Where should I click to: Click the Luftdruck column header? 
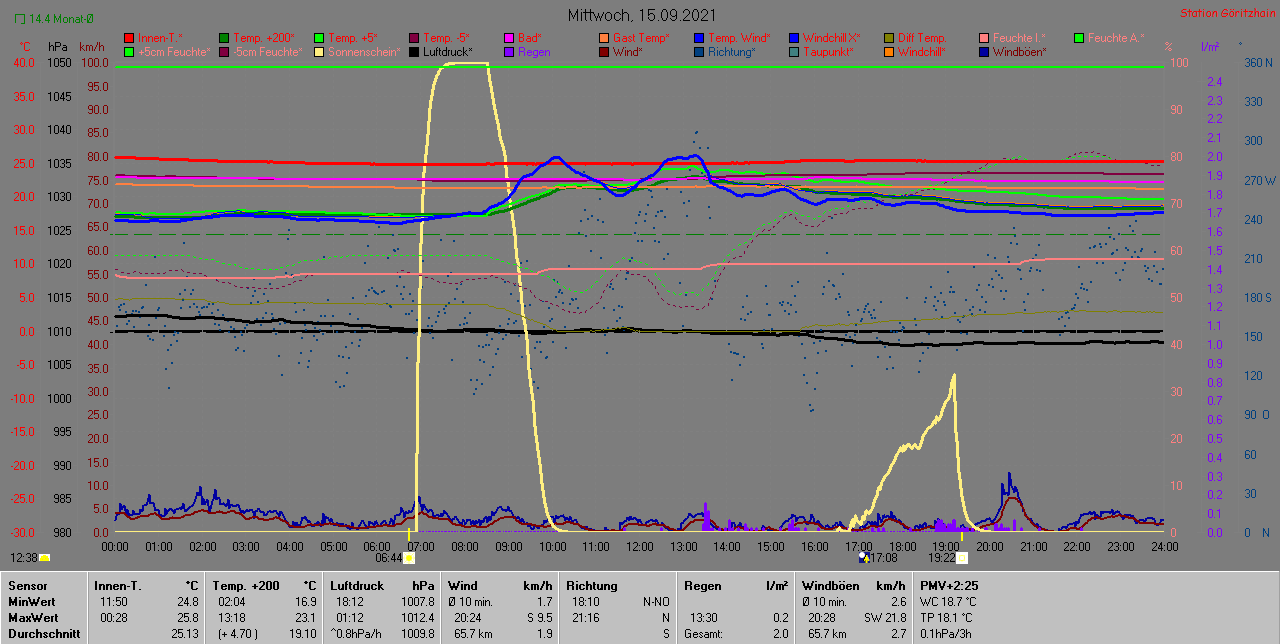coord(359,586)
